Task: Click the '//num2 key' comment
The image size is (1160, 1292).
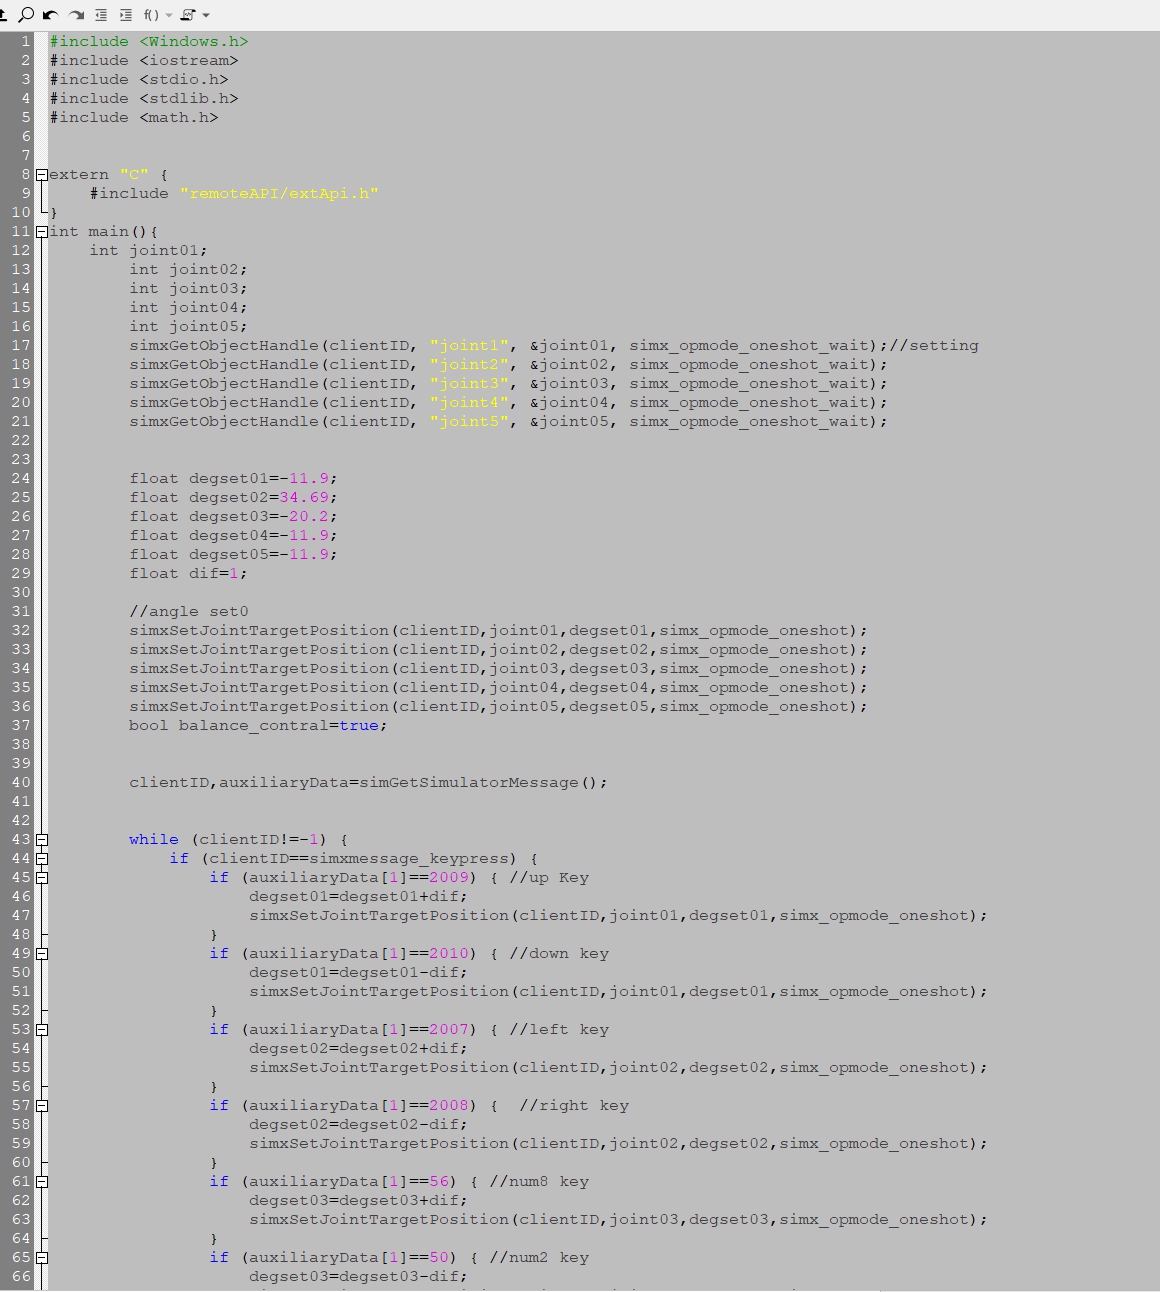Action: pos(539,1257)
